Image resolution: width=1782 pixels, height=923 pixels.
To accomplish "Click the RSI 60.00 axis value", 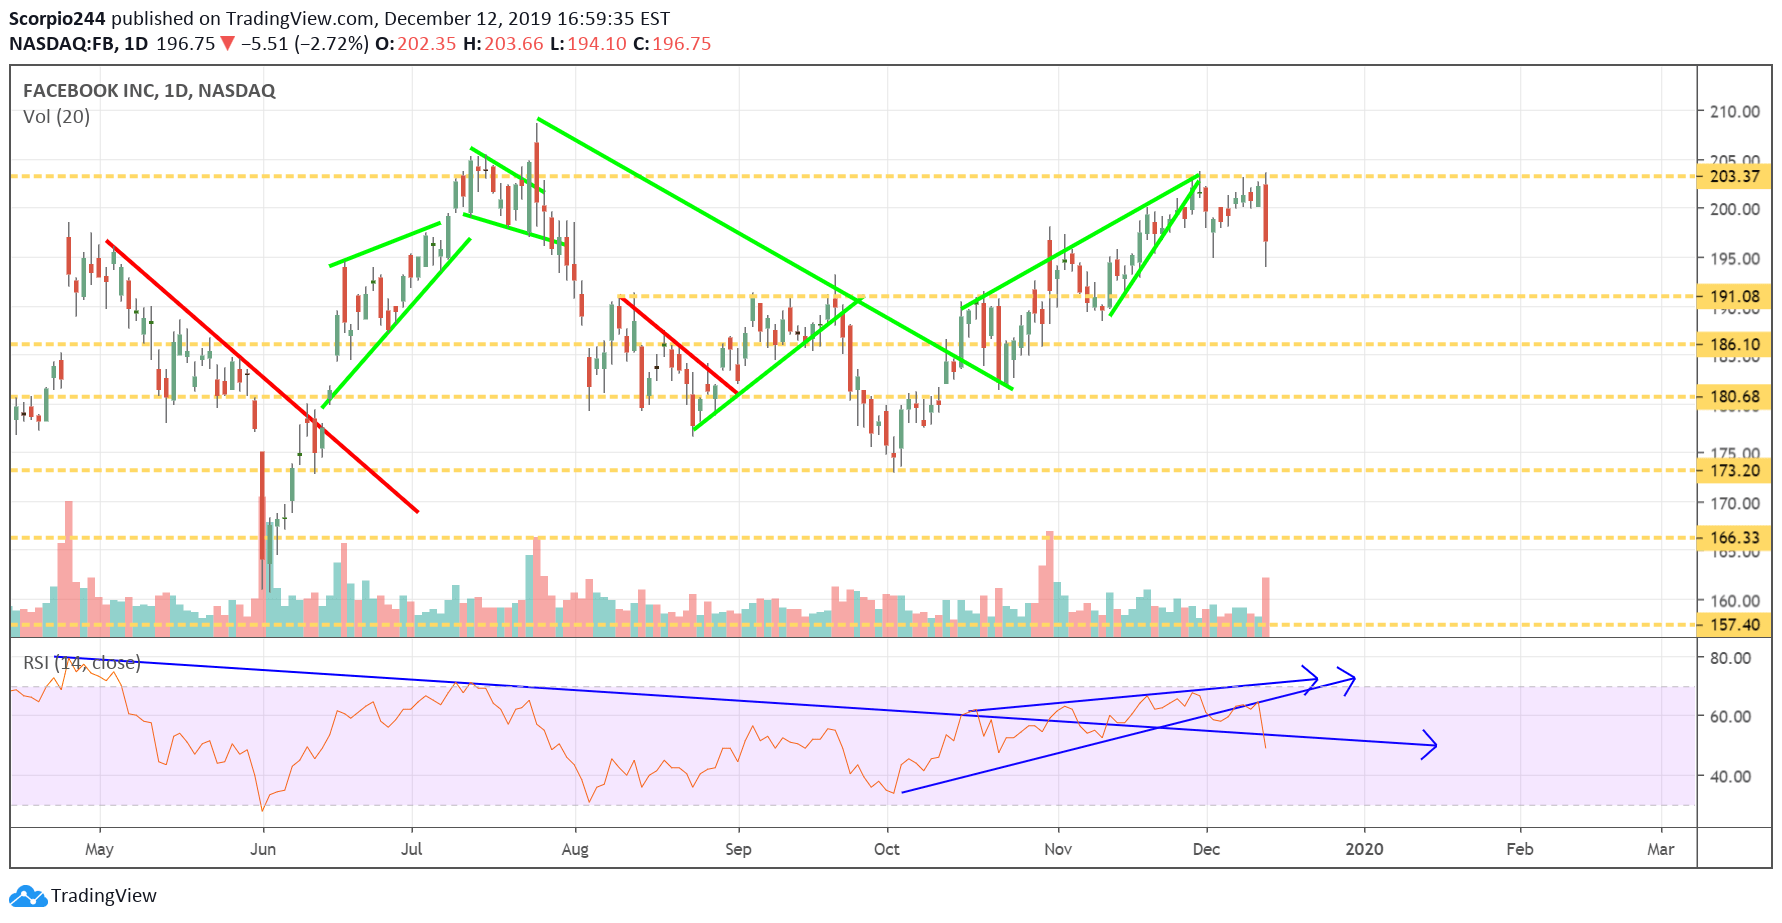I will (1730, 716).
